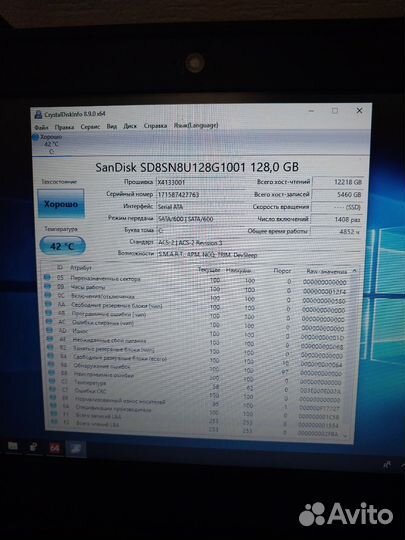
Task: Select the C: disk tab showing Хорошо 42 °C
Action: coord(51,144)
